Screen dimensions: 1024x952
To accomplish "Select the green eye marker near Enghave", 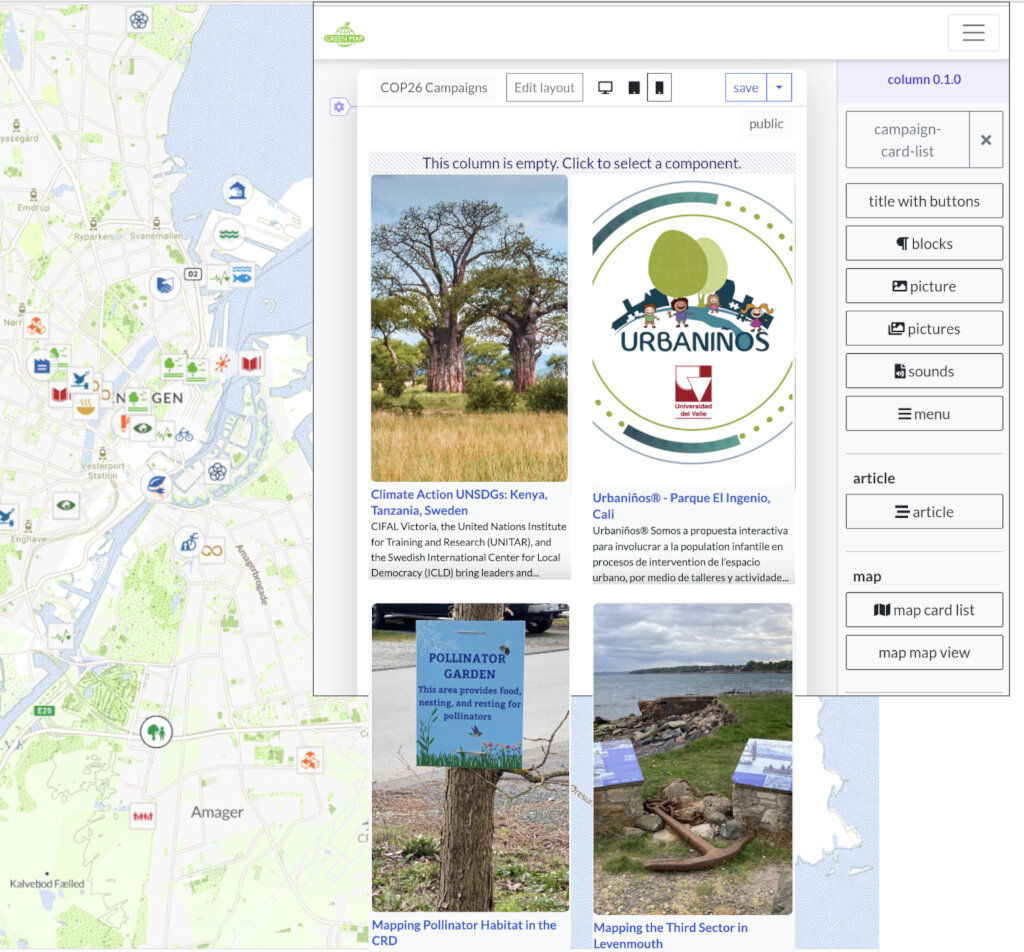I will click(x=65, y=505).
